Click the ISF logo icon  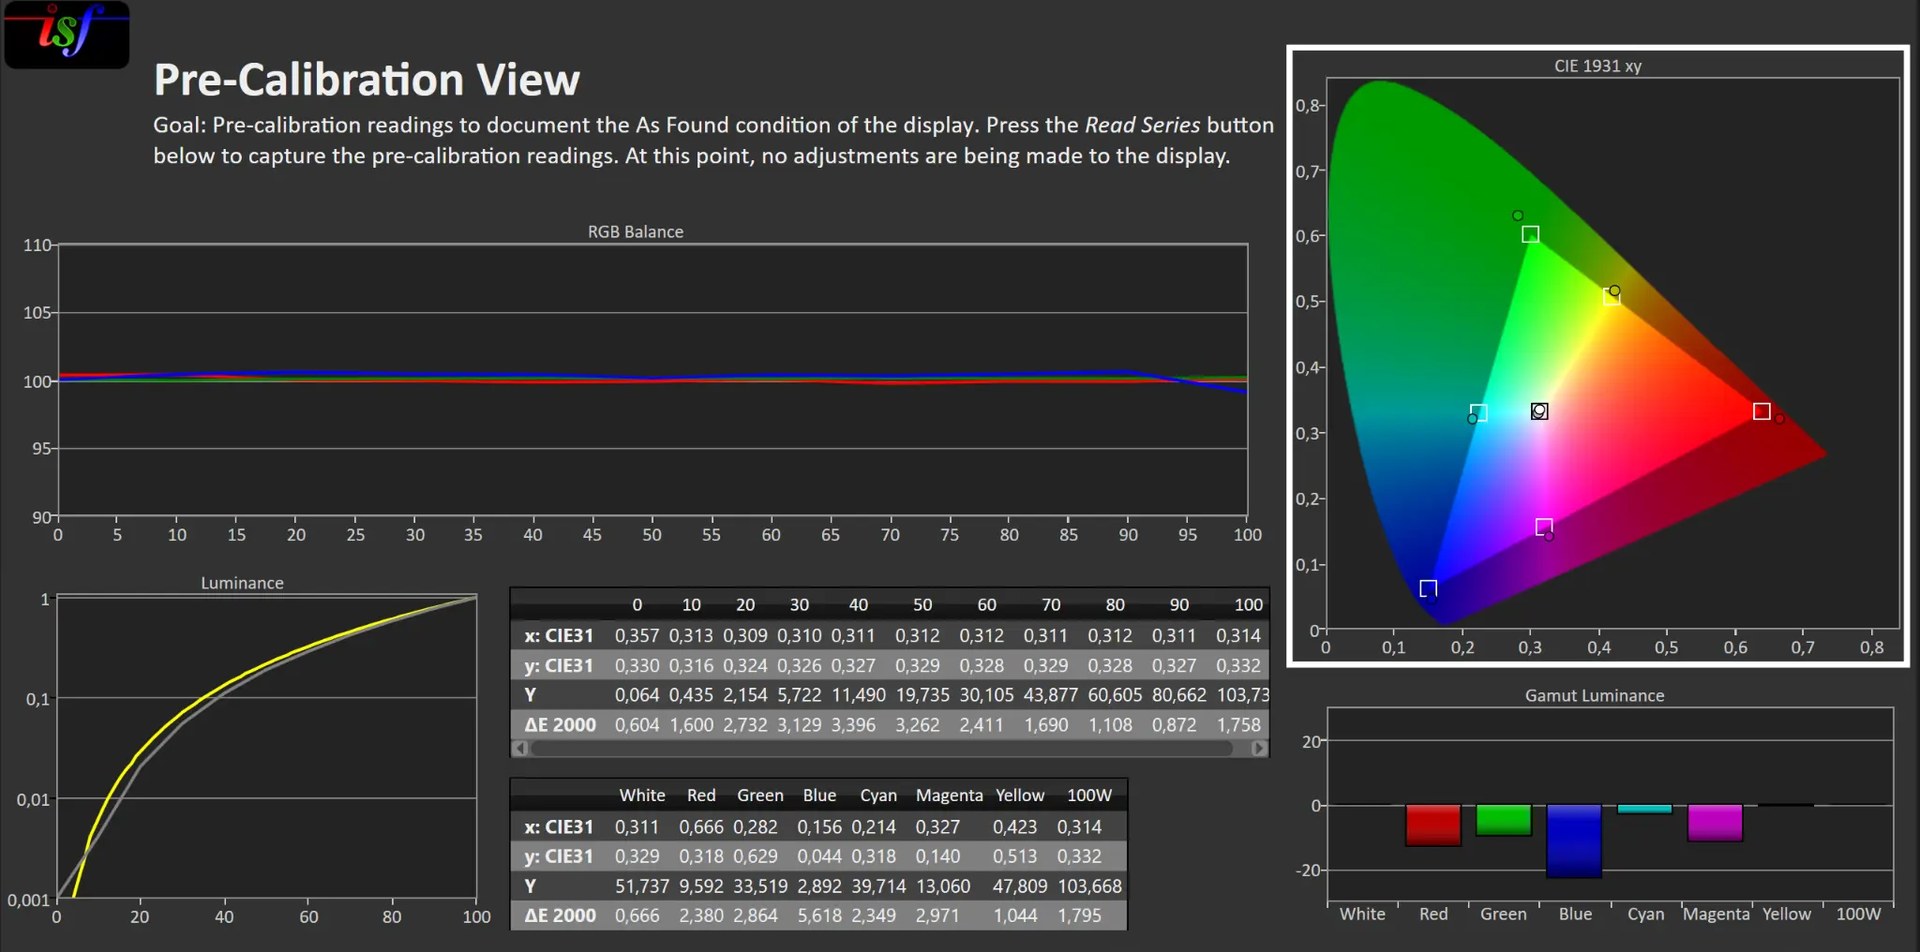click(66, 34)
